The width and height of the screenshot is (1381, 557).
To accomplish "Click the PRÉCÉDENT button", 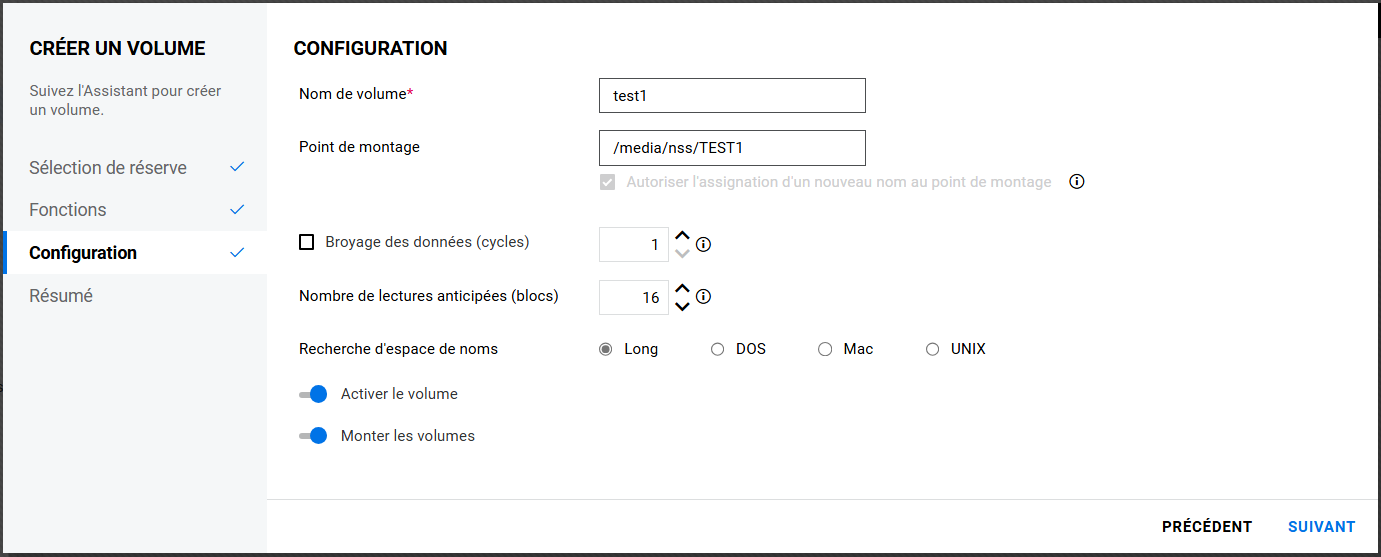I will point(1206,527).
